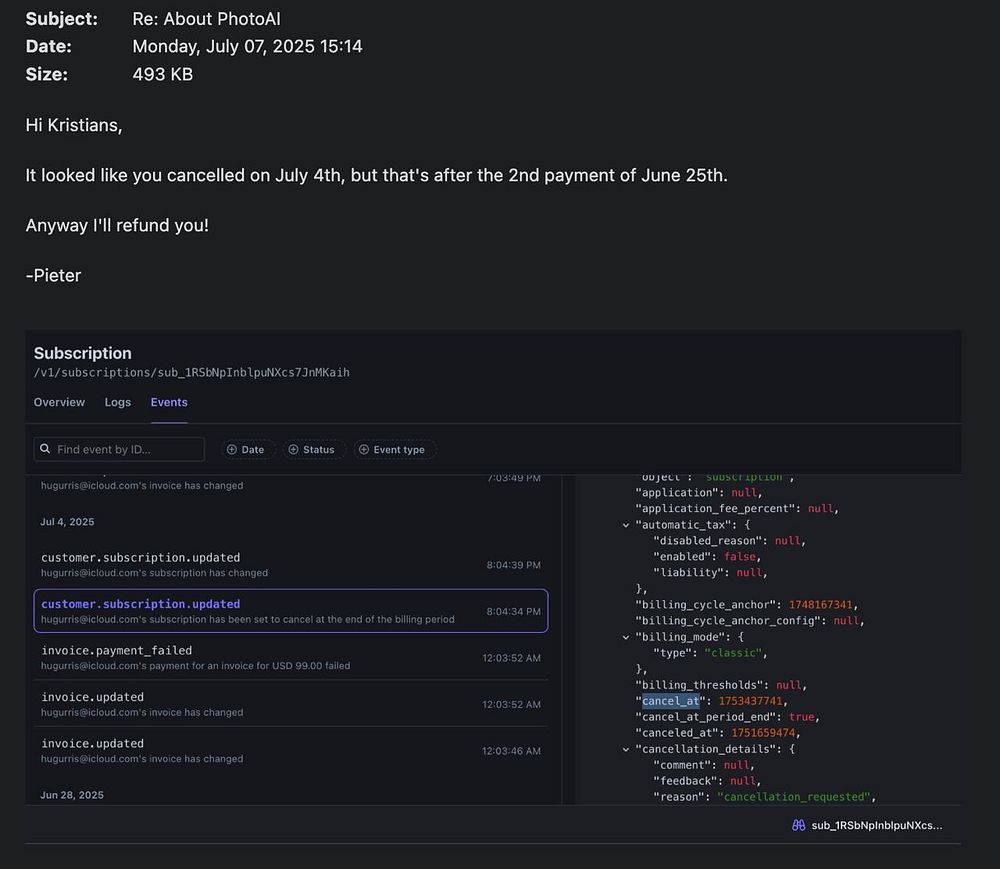This screenshot has height=869, width=1000.
Task: Click the /v1/subscriptions path under Subscription
Action: (x=191, y=373)
